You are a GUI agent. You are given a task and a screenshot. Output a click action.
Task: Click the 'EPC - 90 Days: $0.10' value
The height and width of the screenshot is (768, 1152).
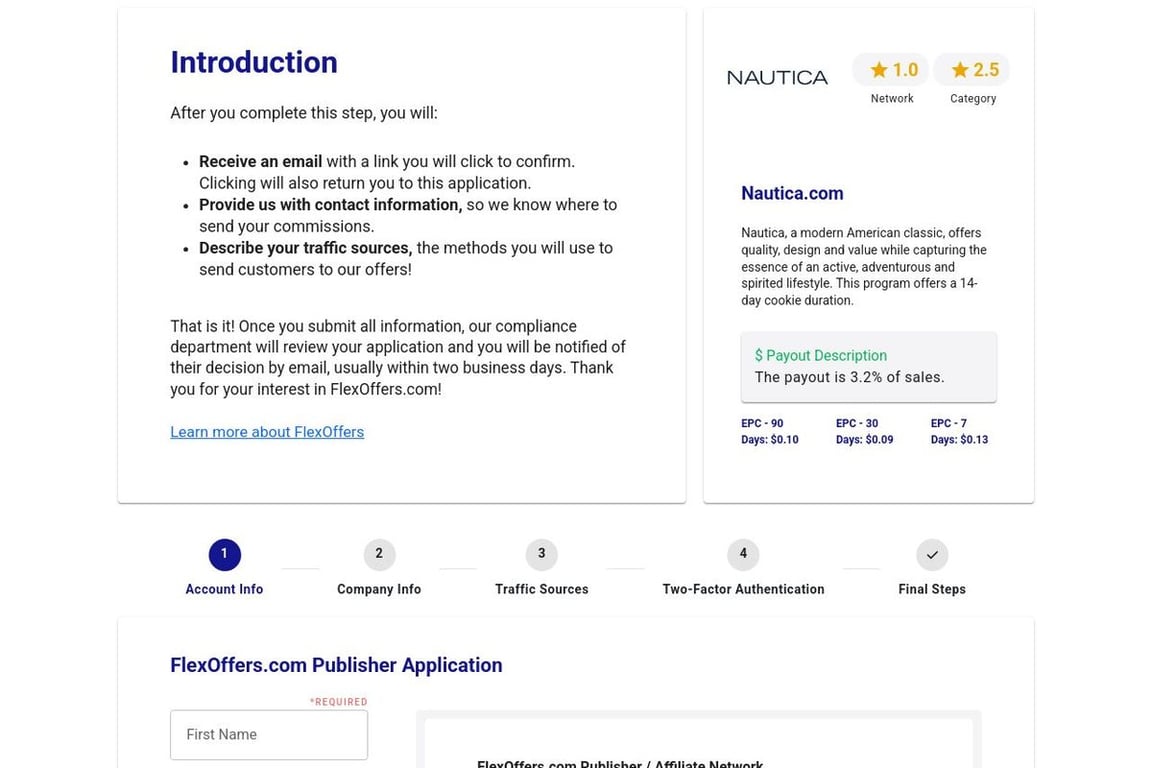(769, 431)
